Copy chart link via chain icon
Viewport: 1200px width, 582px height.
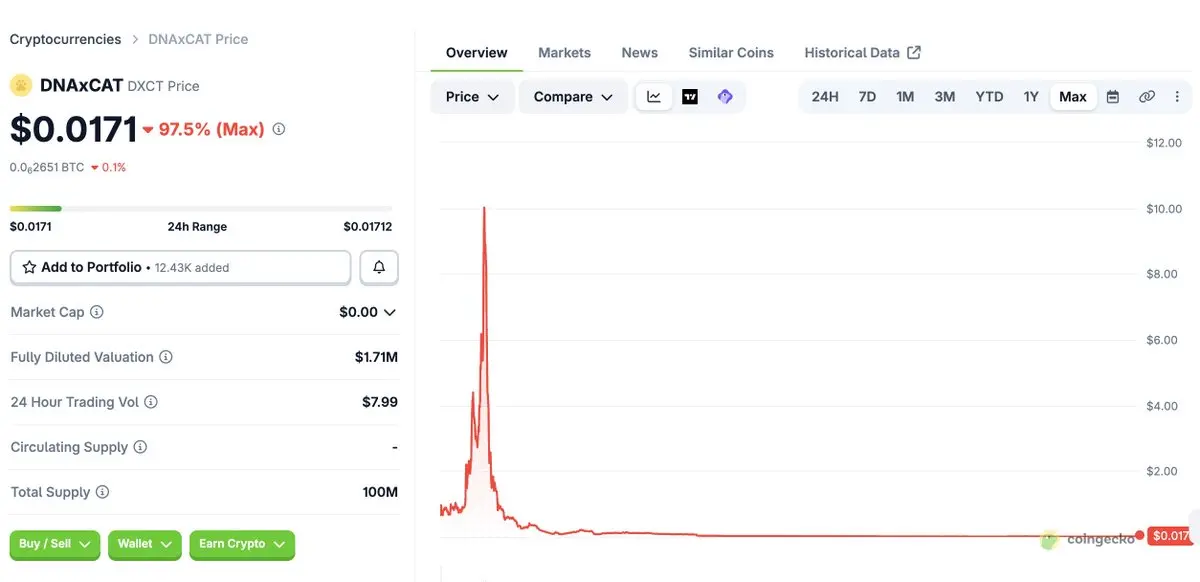click(x=1147, y=97)
